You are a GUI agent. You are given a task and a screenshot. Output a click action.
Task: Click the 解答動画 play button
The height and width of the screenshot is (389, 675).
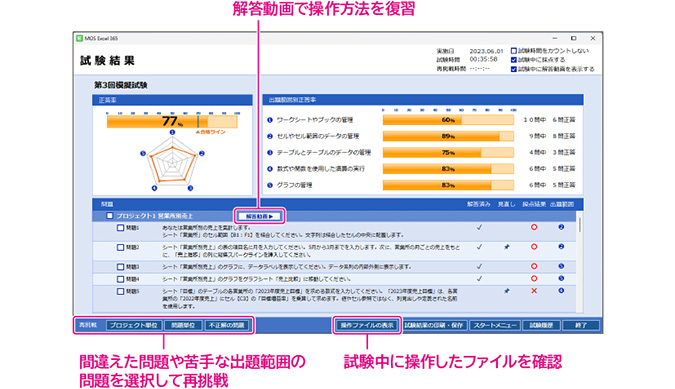click(260, 216)
